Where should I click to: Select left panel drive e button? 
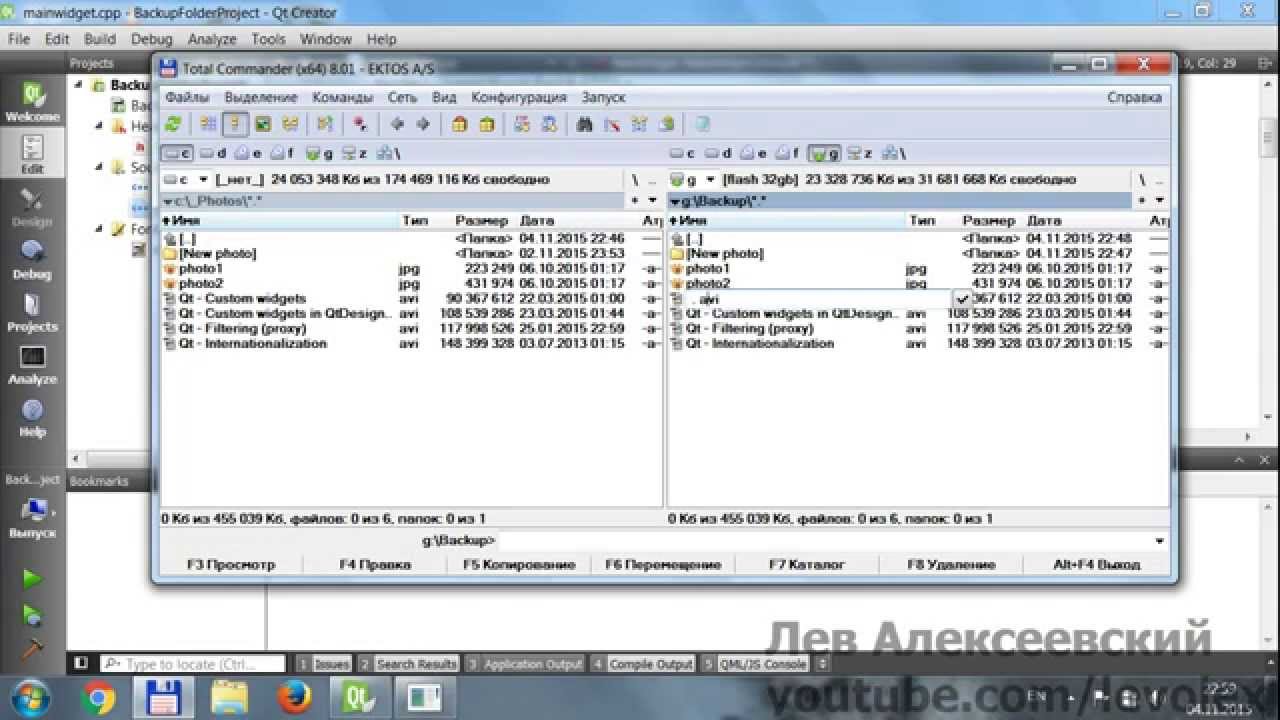point(249,153)
